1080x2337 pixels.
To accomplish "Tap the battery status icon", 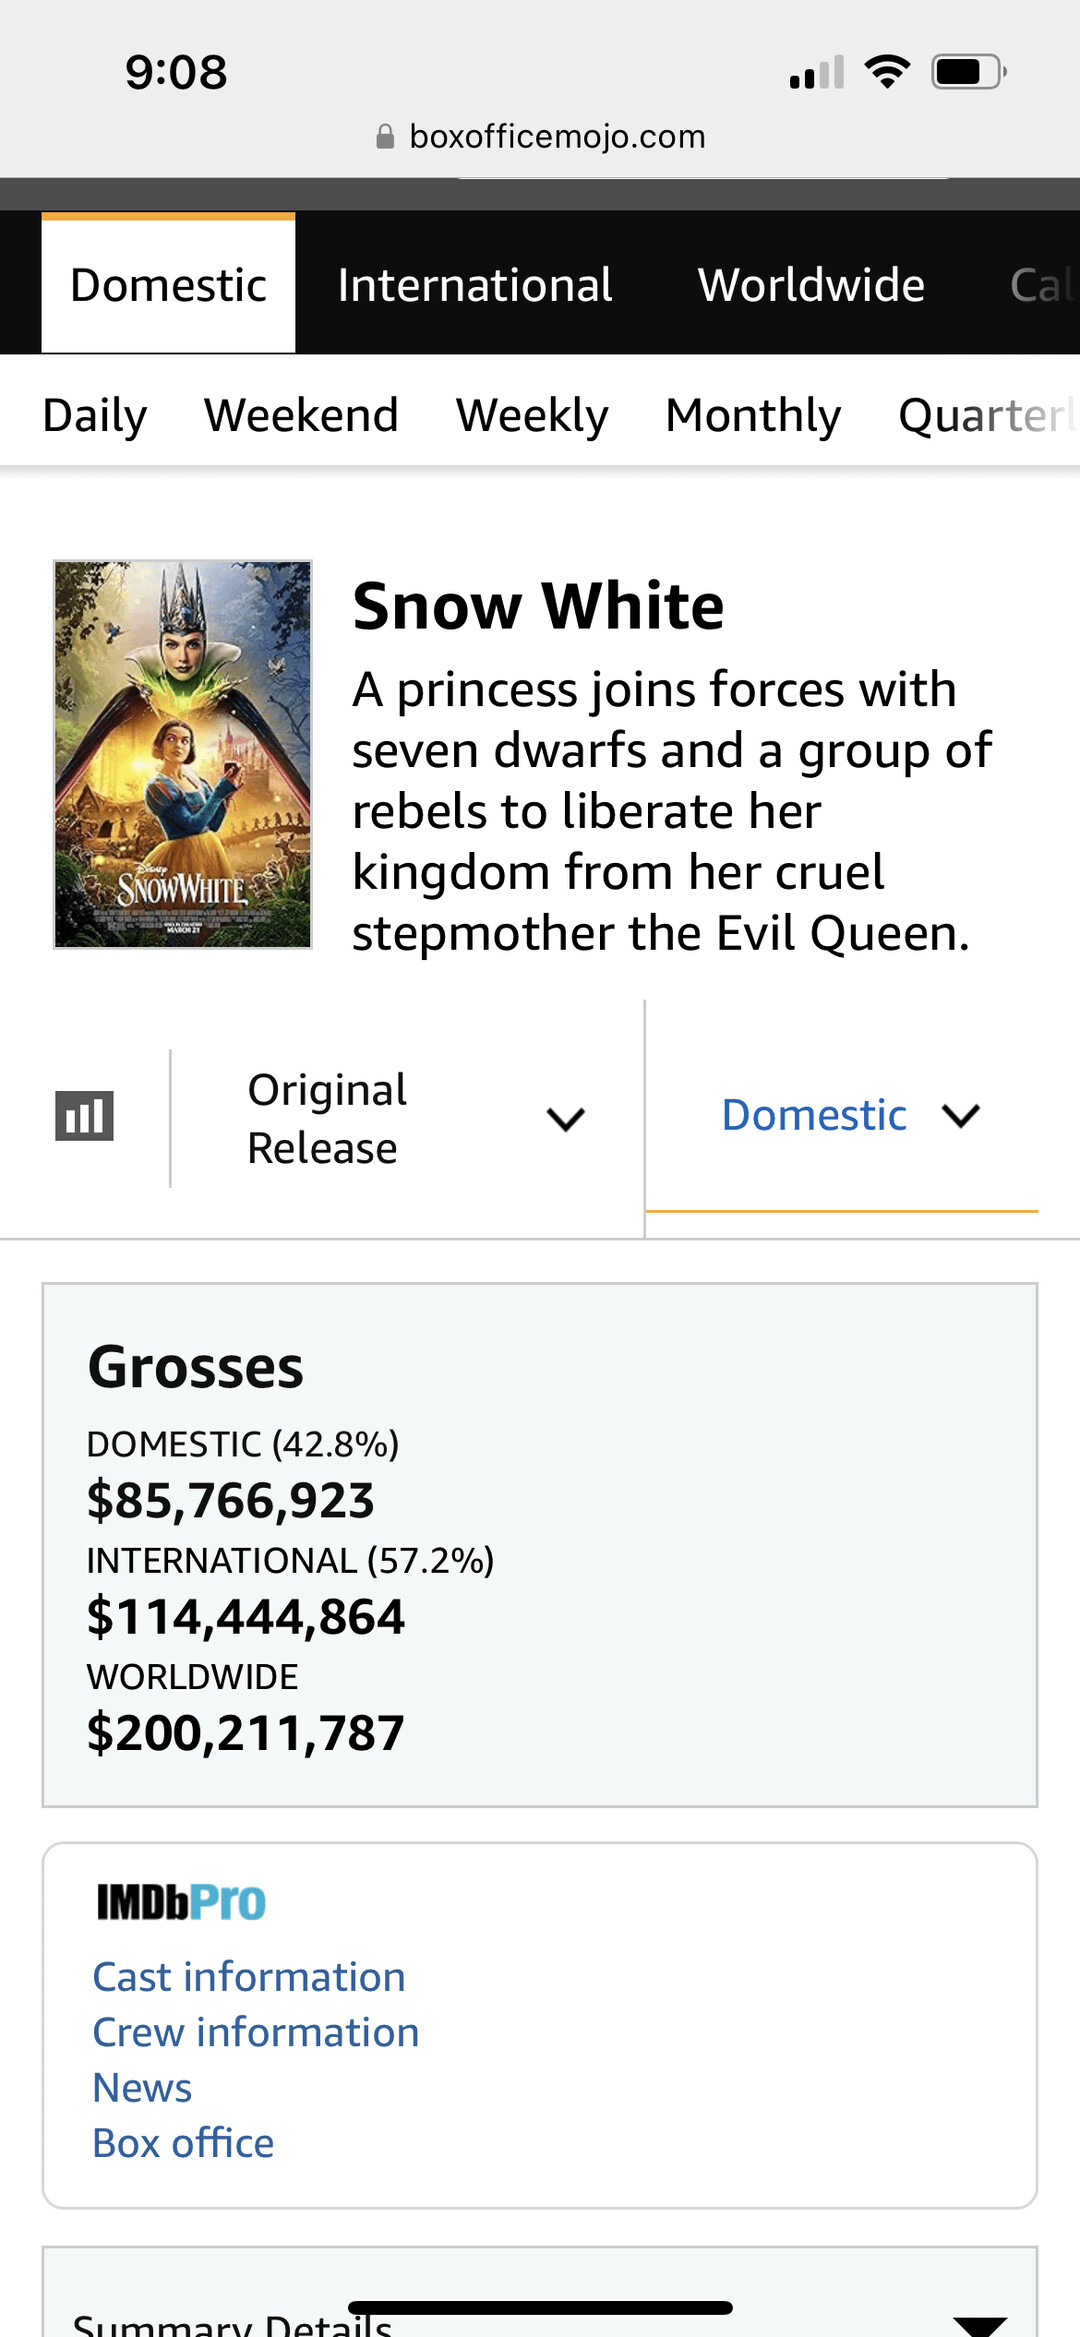I will [968, 72].
